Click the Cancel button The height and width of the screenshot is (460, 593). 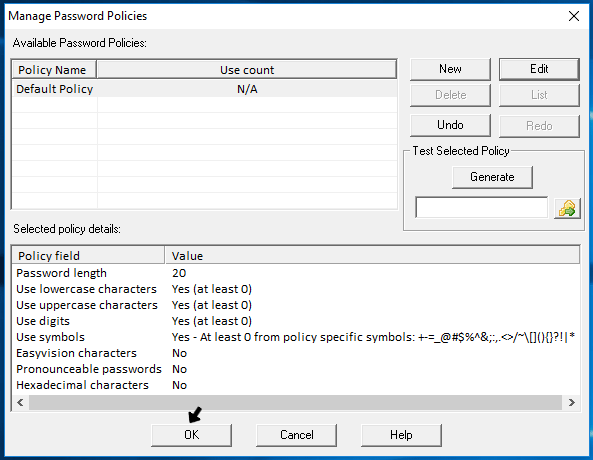(296, 435)
